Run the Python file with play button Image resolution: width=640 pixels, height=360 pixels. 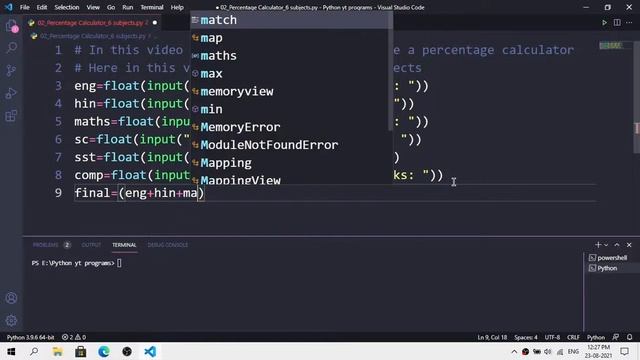point(604,23)
